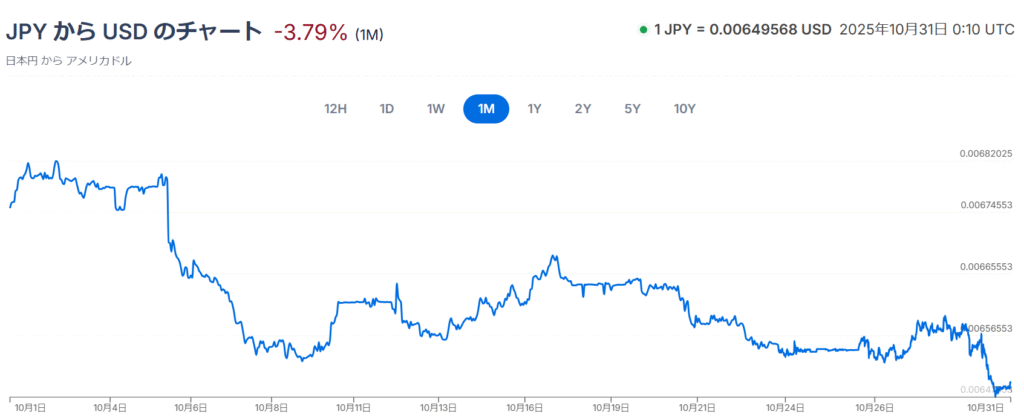Open the 10Y chart range
The height and width of the screenshot is (420, 1024).
[x=684, y=109]
